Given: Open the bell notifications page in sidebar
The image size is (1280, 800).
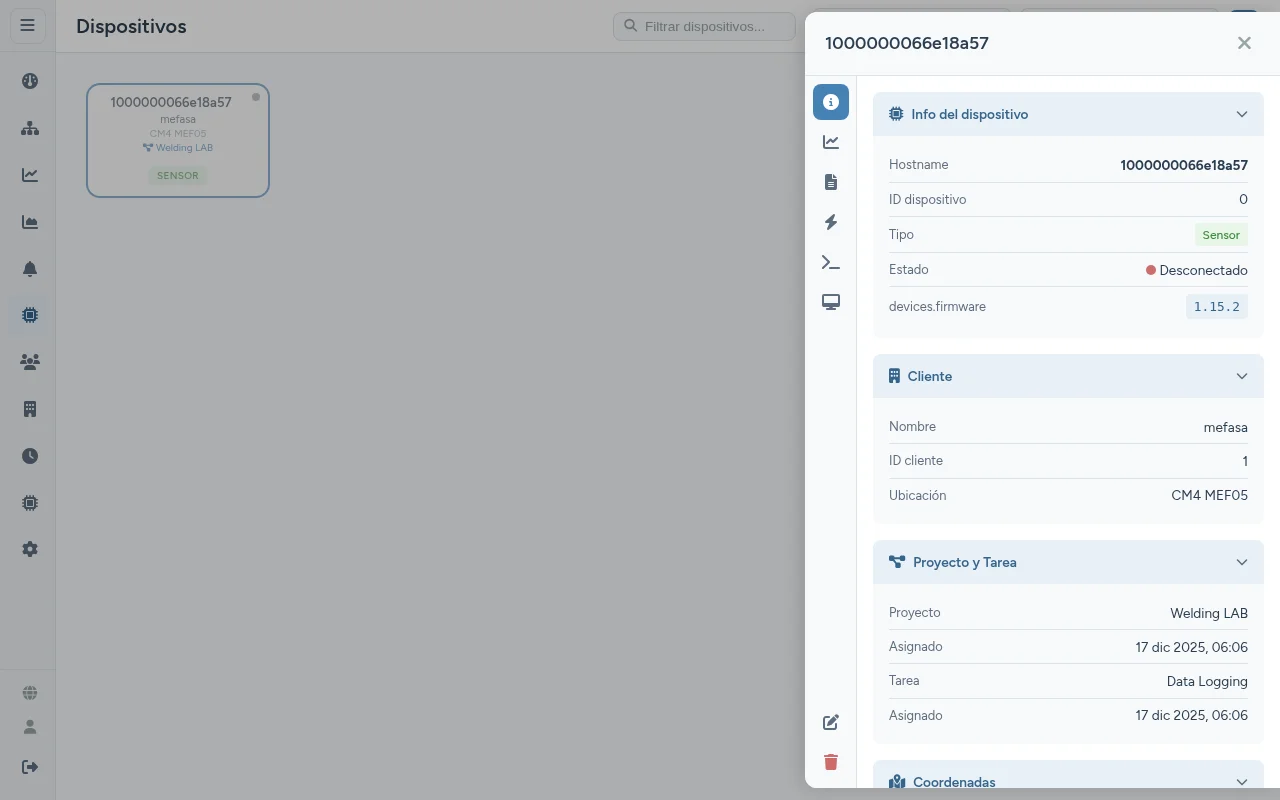Looking at the screenshot, I should [30, 269].
